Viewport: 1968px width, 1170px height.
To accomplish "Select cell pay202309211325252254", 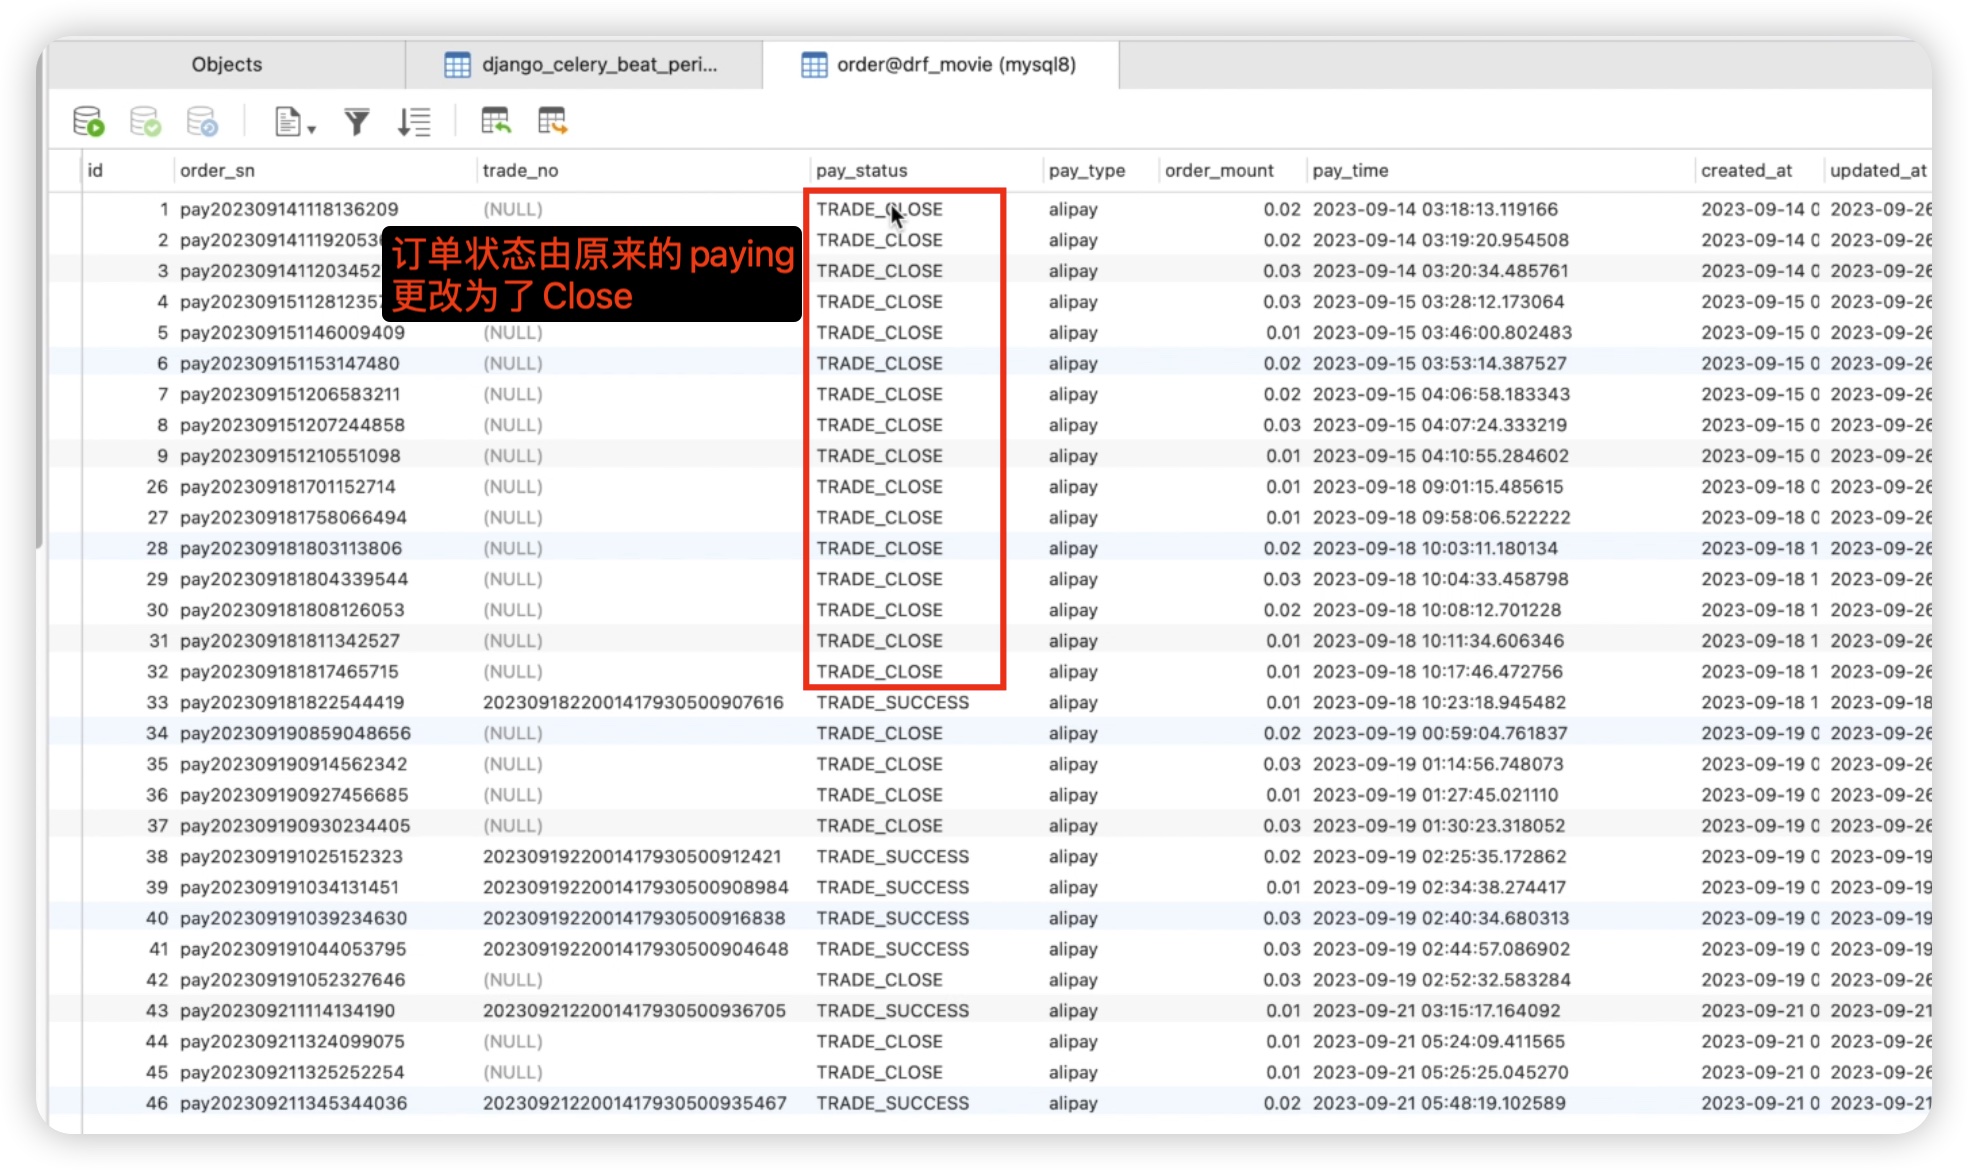I will pyautogui.click(x=292, y=1072).
